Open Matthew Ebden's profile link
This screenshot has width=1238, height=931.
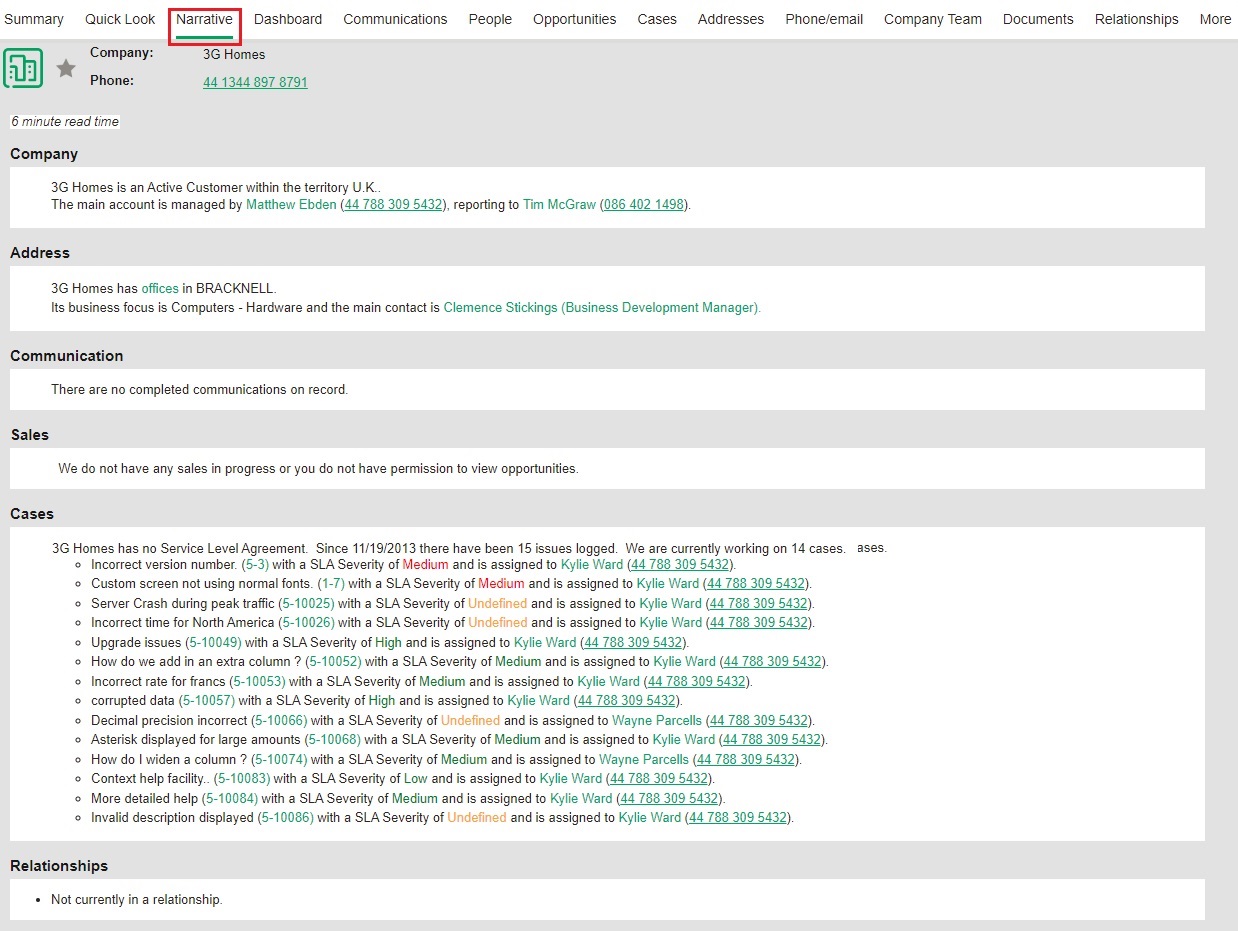[x=290, y=204]
